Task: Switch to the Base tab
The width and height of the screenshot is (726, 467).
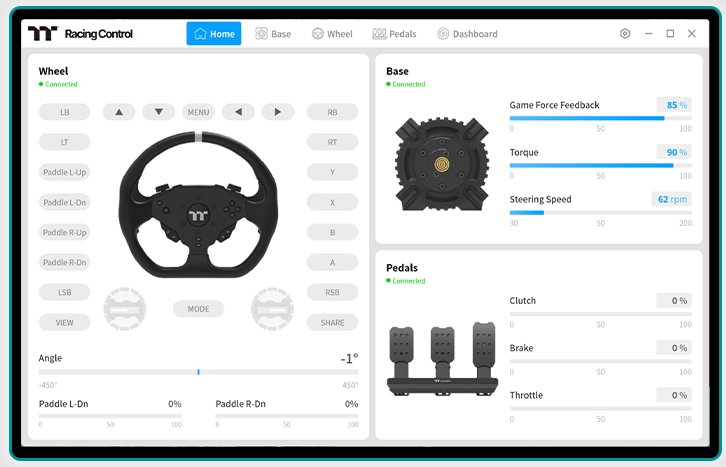Action: (x=273, y=34)
